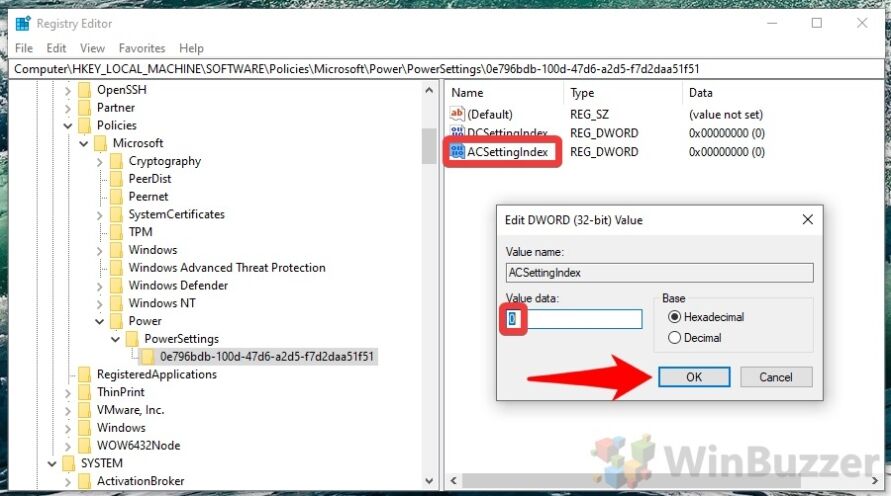Click the ThinPrint folder icon
This screenshot has width=891, height=496.
click(85, 392)
